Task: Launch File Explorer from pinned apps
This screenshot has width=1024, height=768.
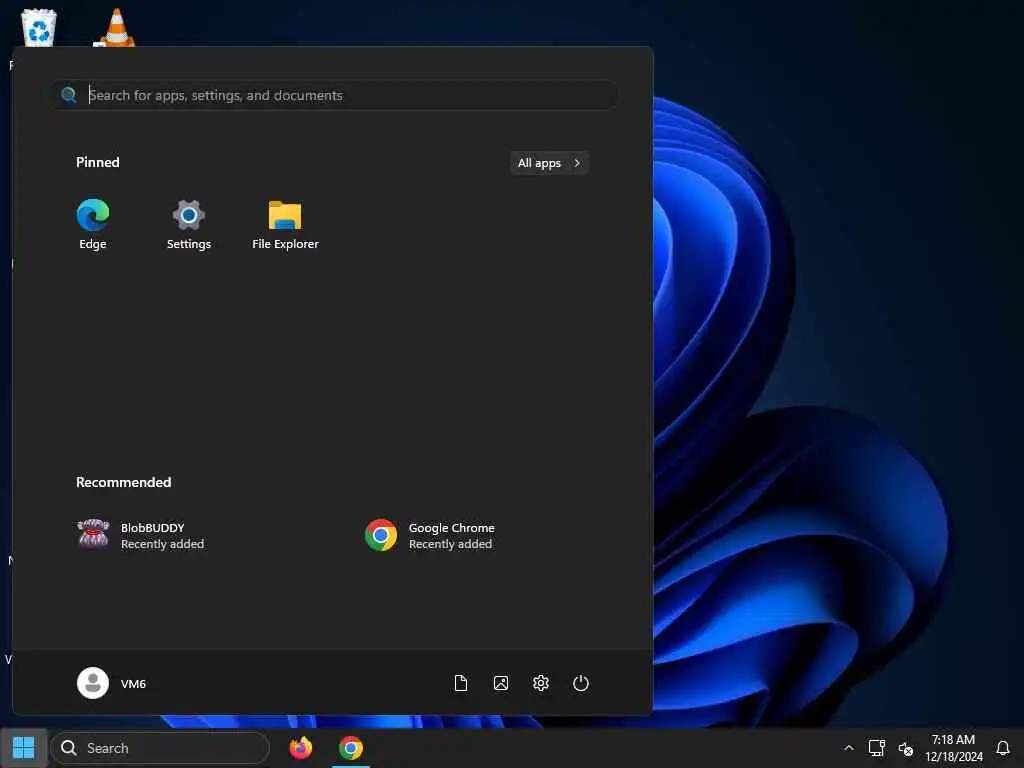Action: click(x=285, y=224)
